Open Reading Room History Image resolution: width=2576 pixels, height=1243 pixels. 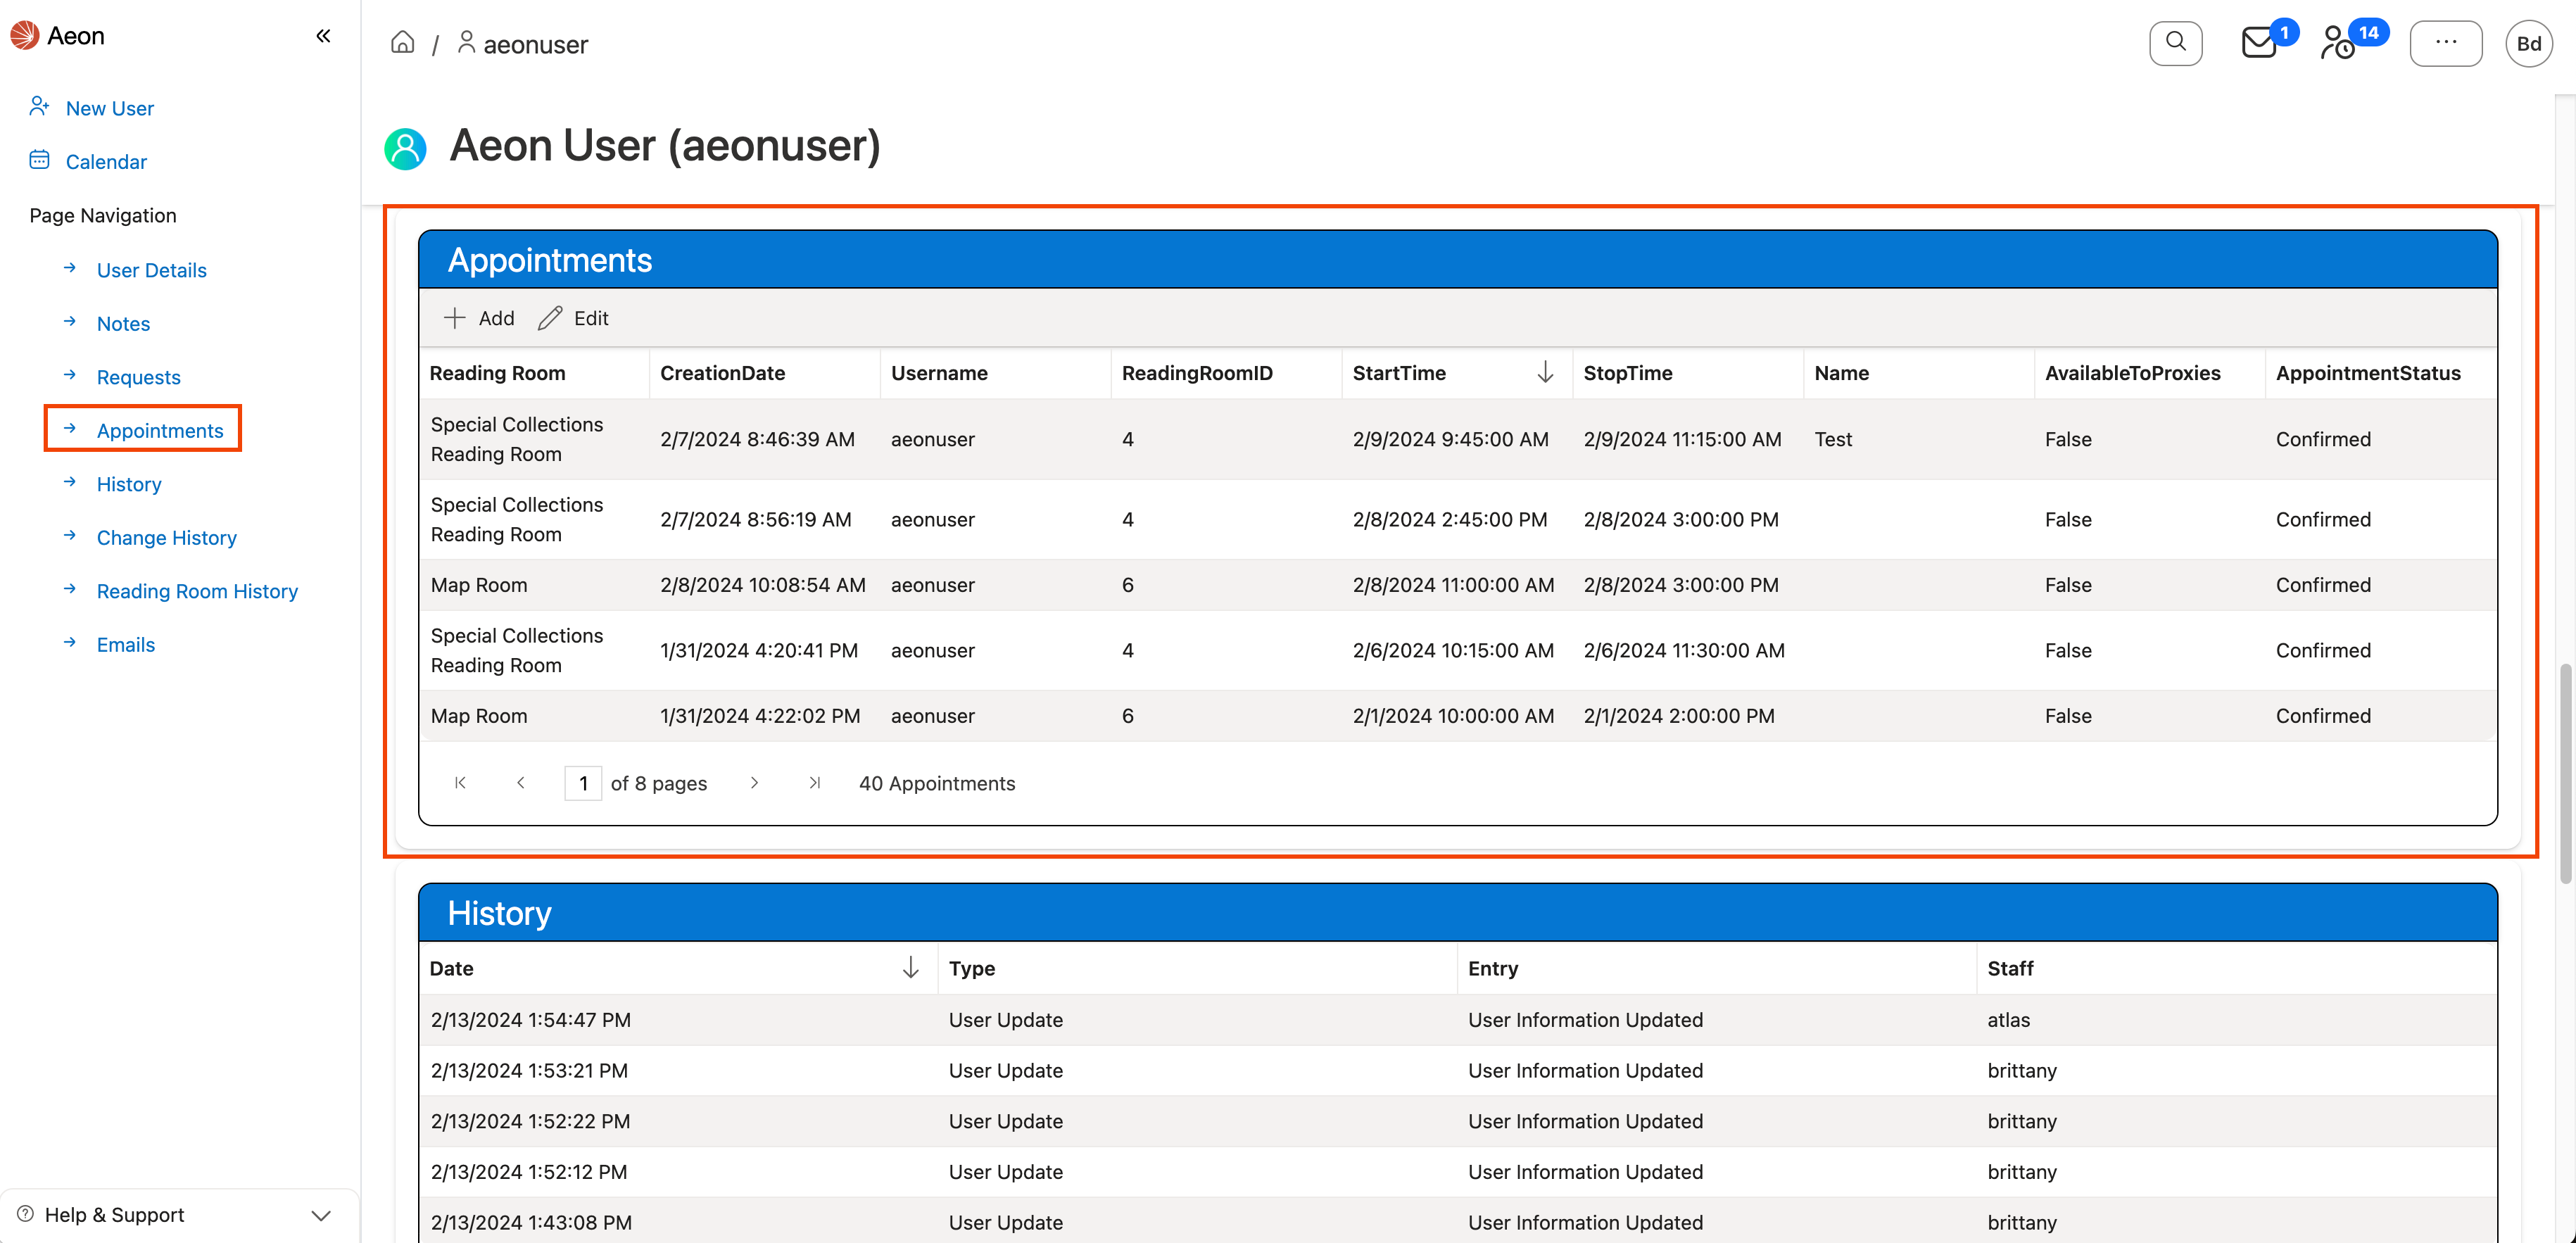pyautogui.click(x=197, y=591)
